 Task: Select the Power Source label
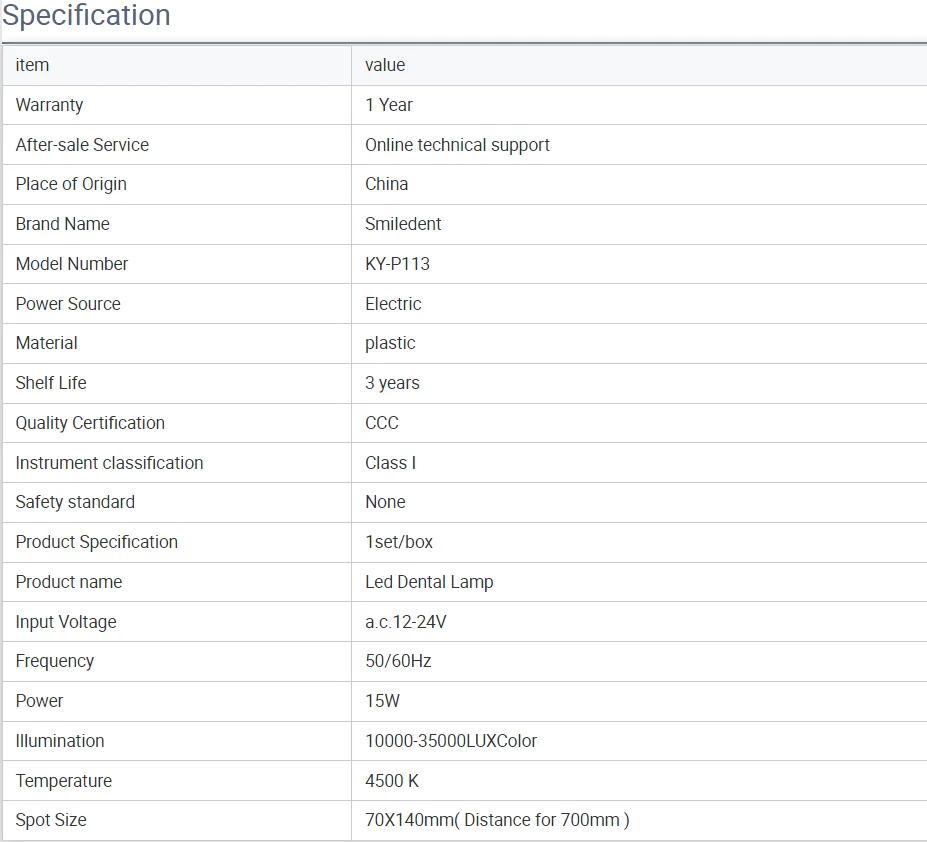68,304
